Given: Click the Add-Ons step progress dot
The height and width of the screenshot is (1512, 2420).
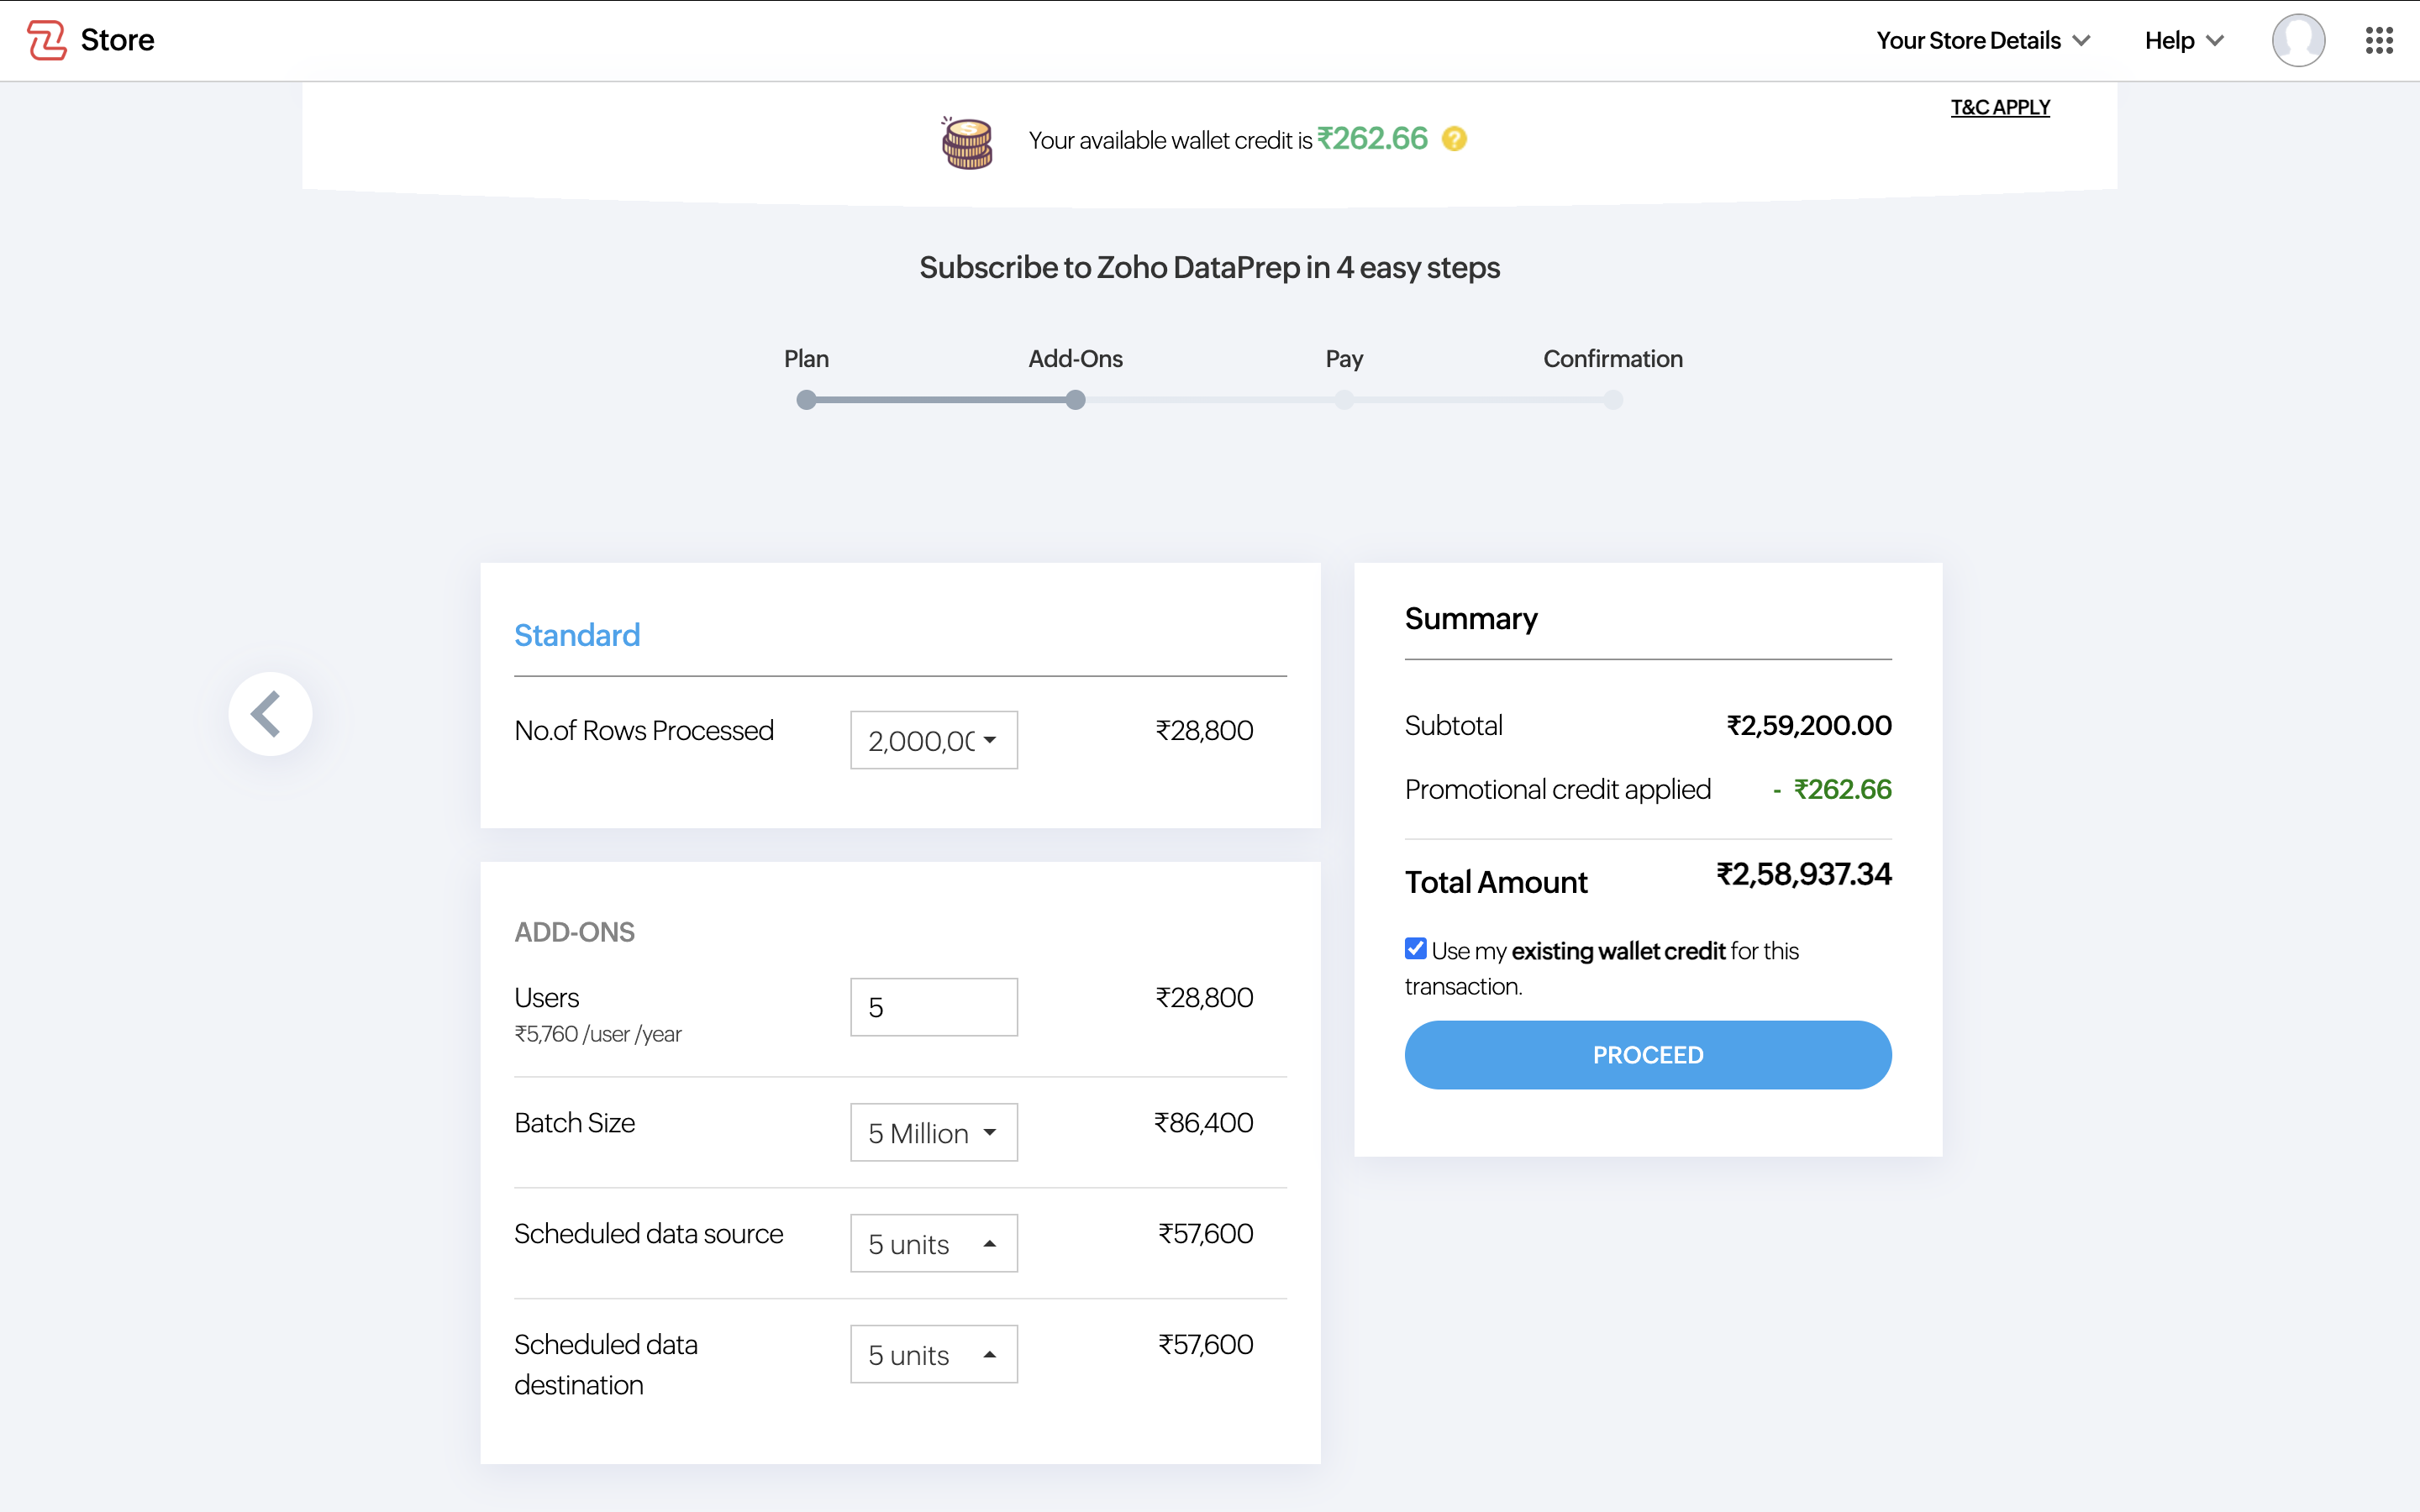Looking at the screenshot, I should [x=1075, y=400].
